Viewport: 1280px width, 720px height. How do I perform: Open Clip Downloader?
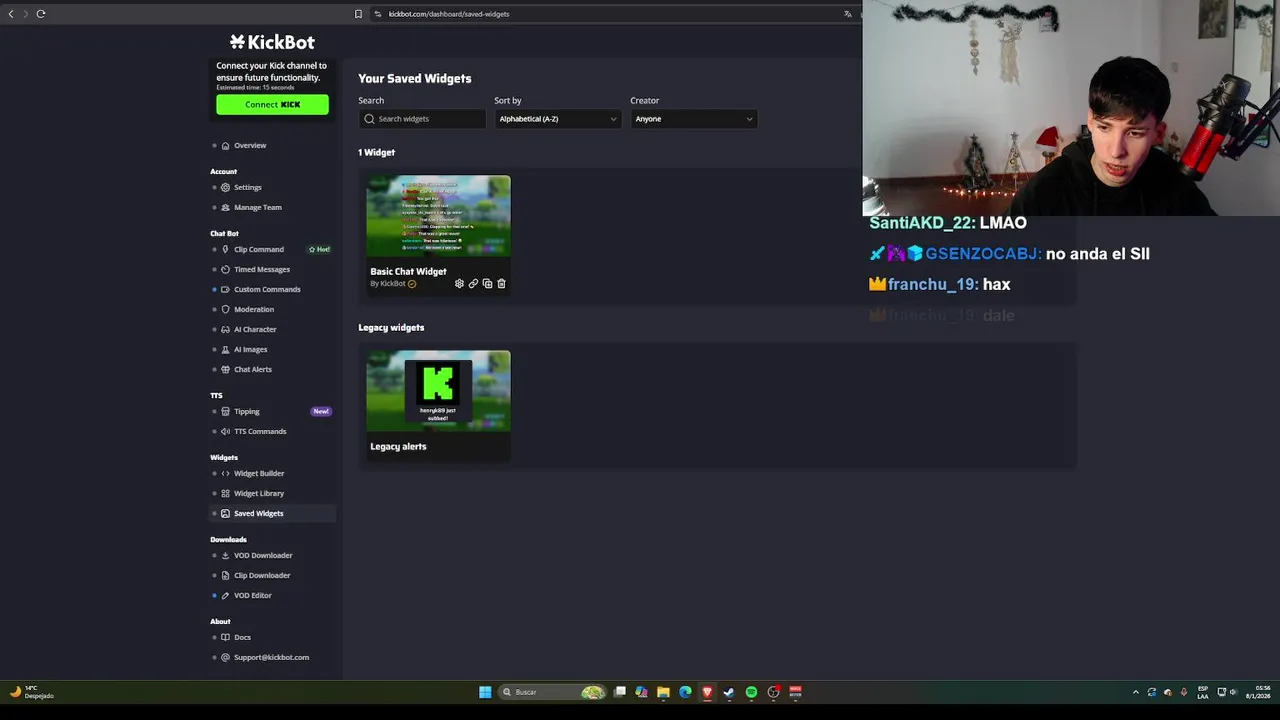(x=262, y=576)
